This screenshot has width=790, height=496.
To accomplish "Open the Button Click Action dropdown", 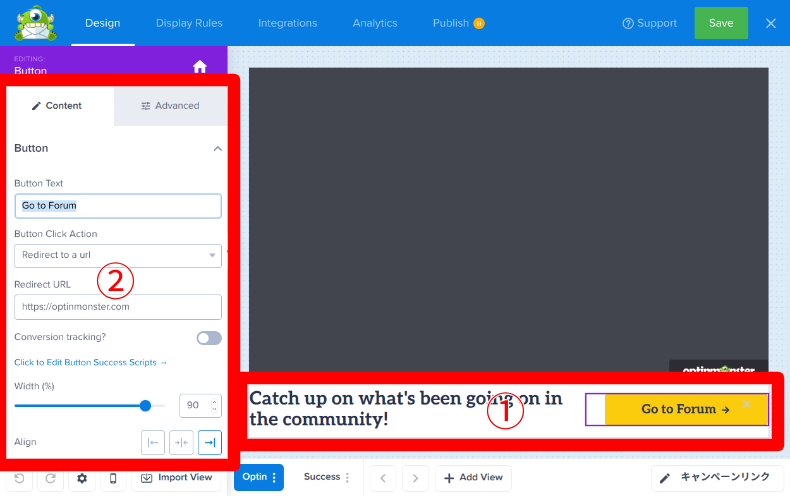I will (x=118, y=256).
